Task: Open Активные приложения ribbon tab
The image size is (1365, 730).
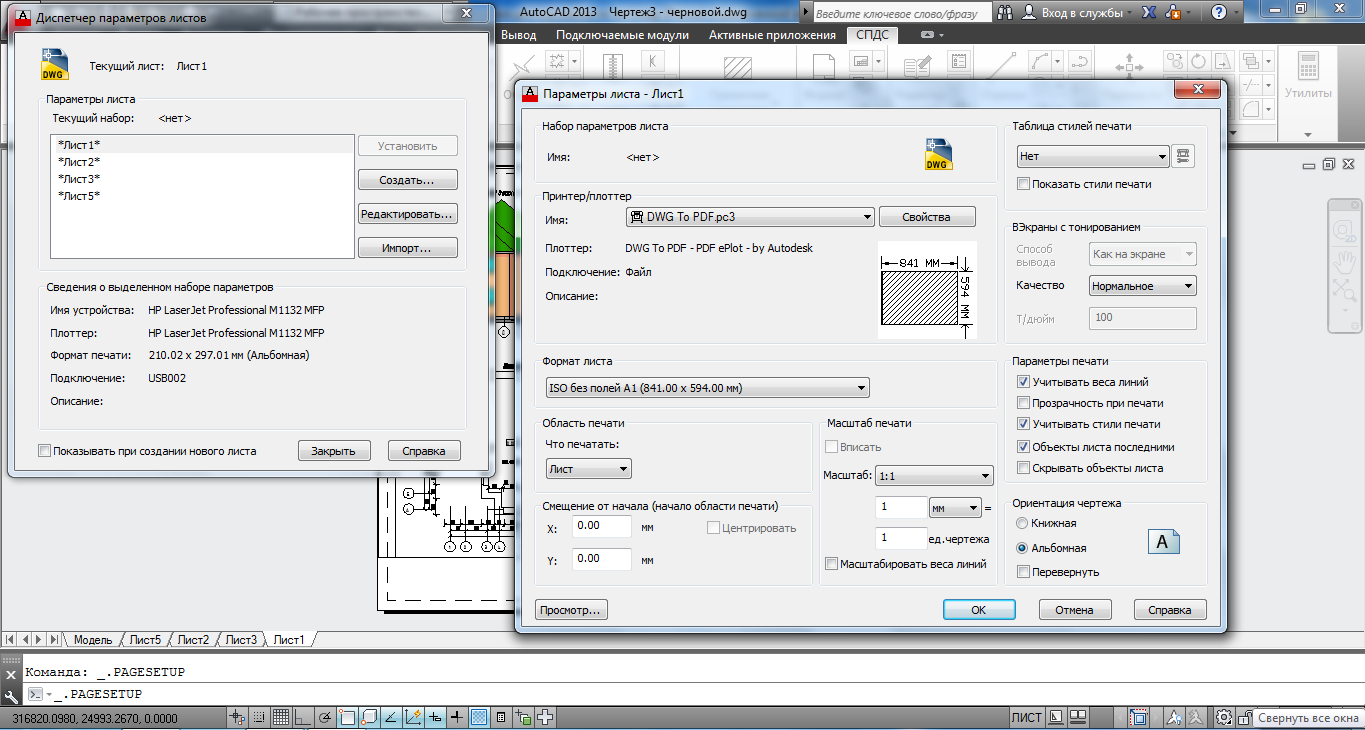Action: [772, 35]
